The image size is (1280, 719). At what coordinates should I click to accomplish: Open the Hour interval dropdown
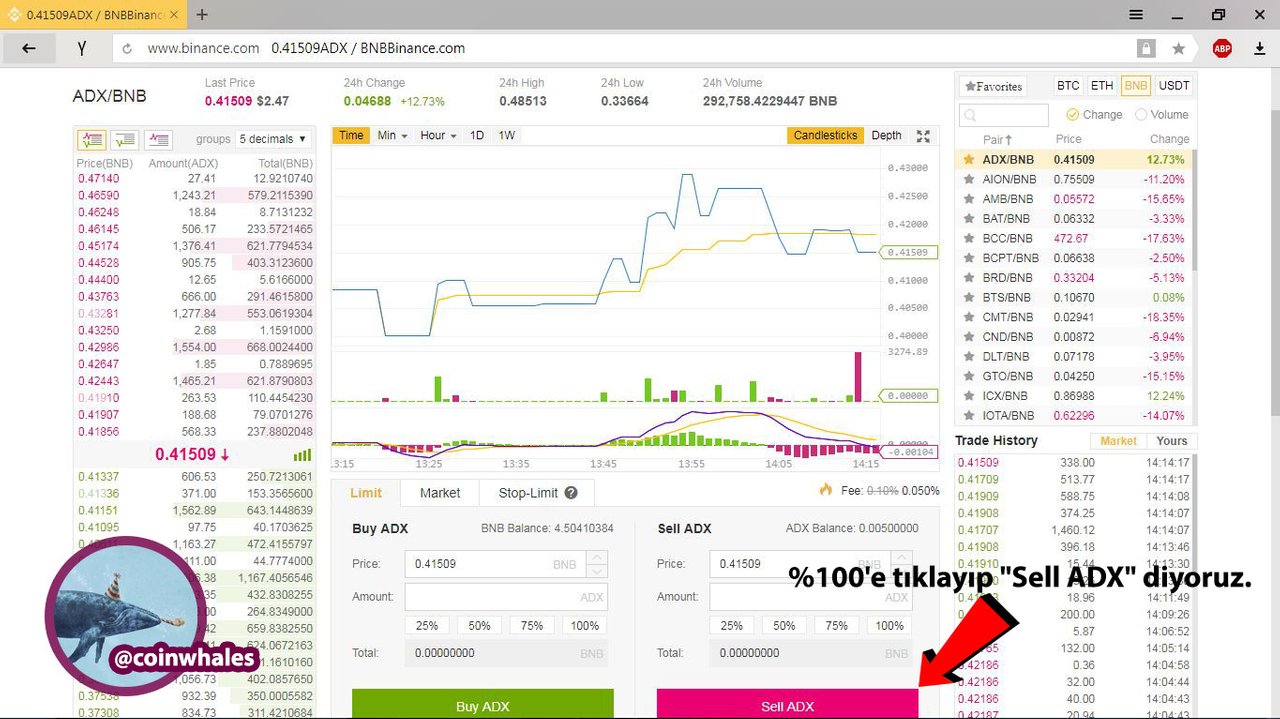click(438, 136)
